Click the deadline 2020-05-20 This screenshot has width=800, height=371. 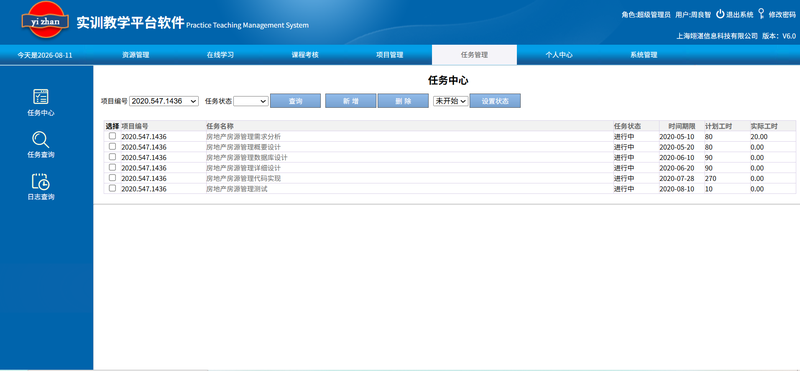[677, 147]
